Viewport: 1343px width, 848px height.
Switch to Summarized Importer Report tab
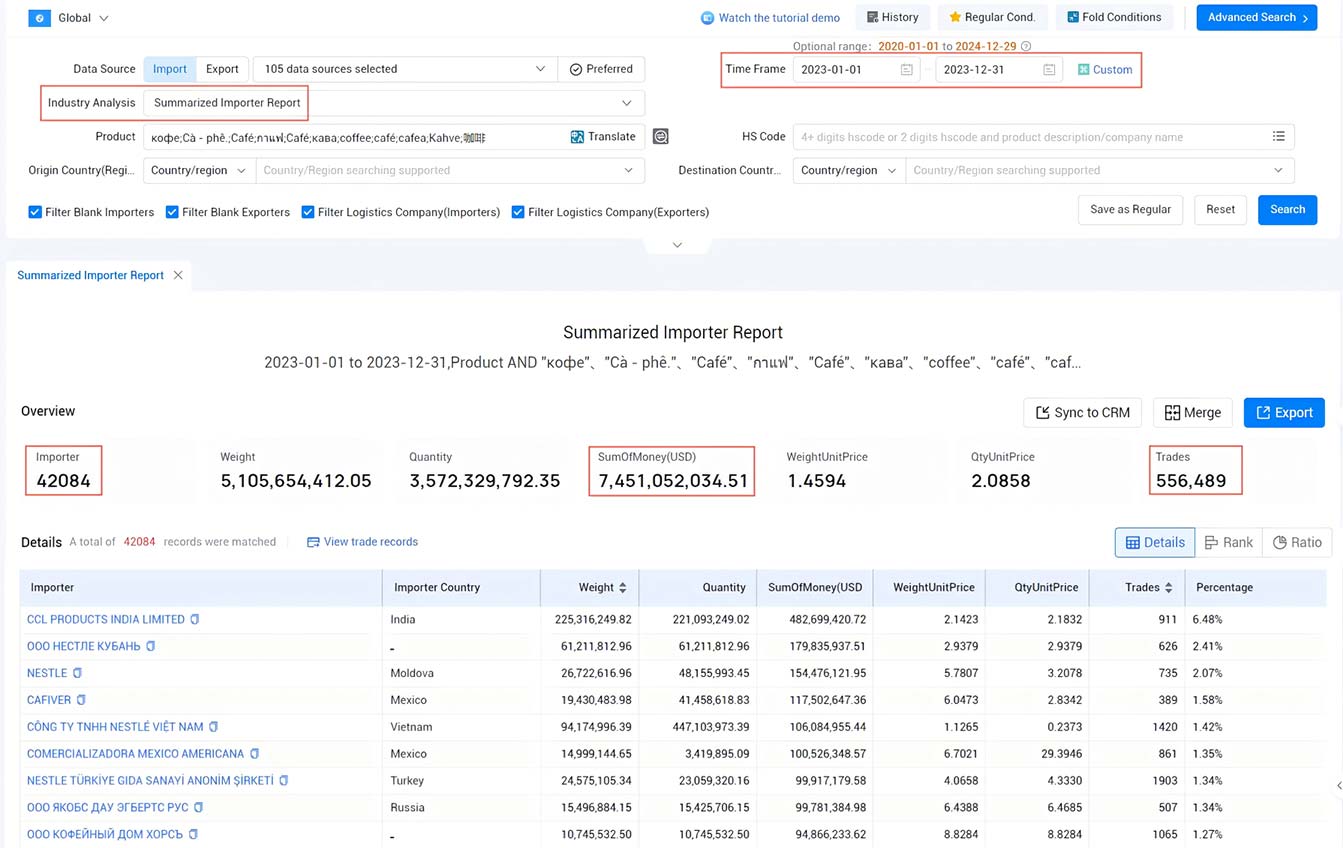(x=90, y=275)
